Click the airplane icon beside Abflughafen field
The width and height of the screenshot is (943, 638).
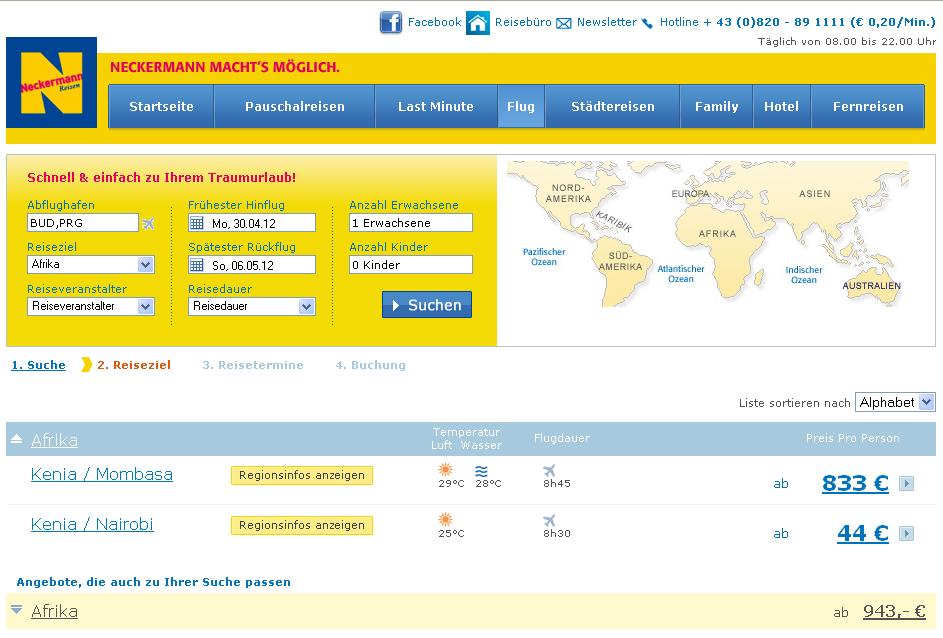click(148, 224)
